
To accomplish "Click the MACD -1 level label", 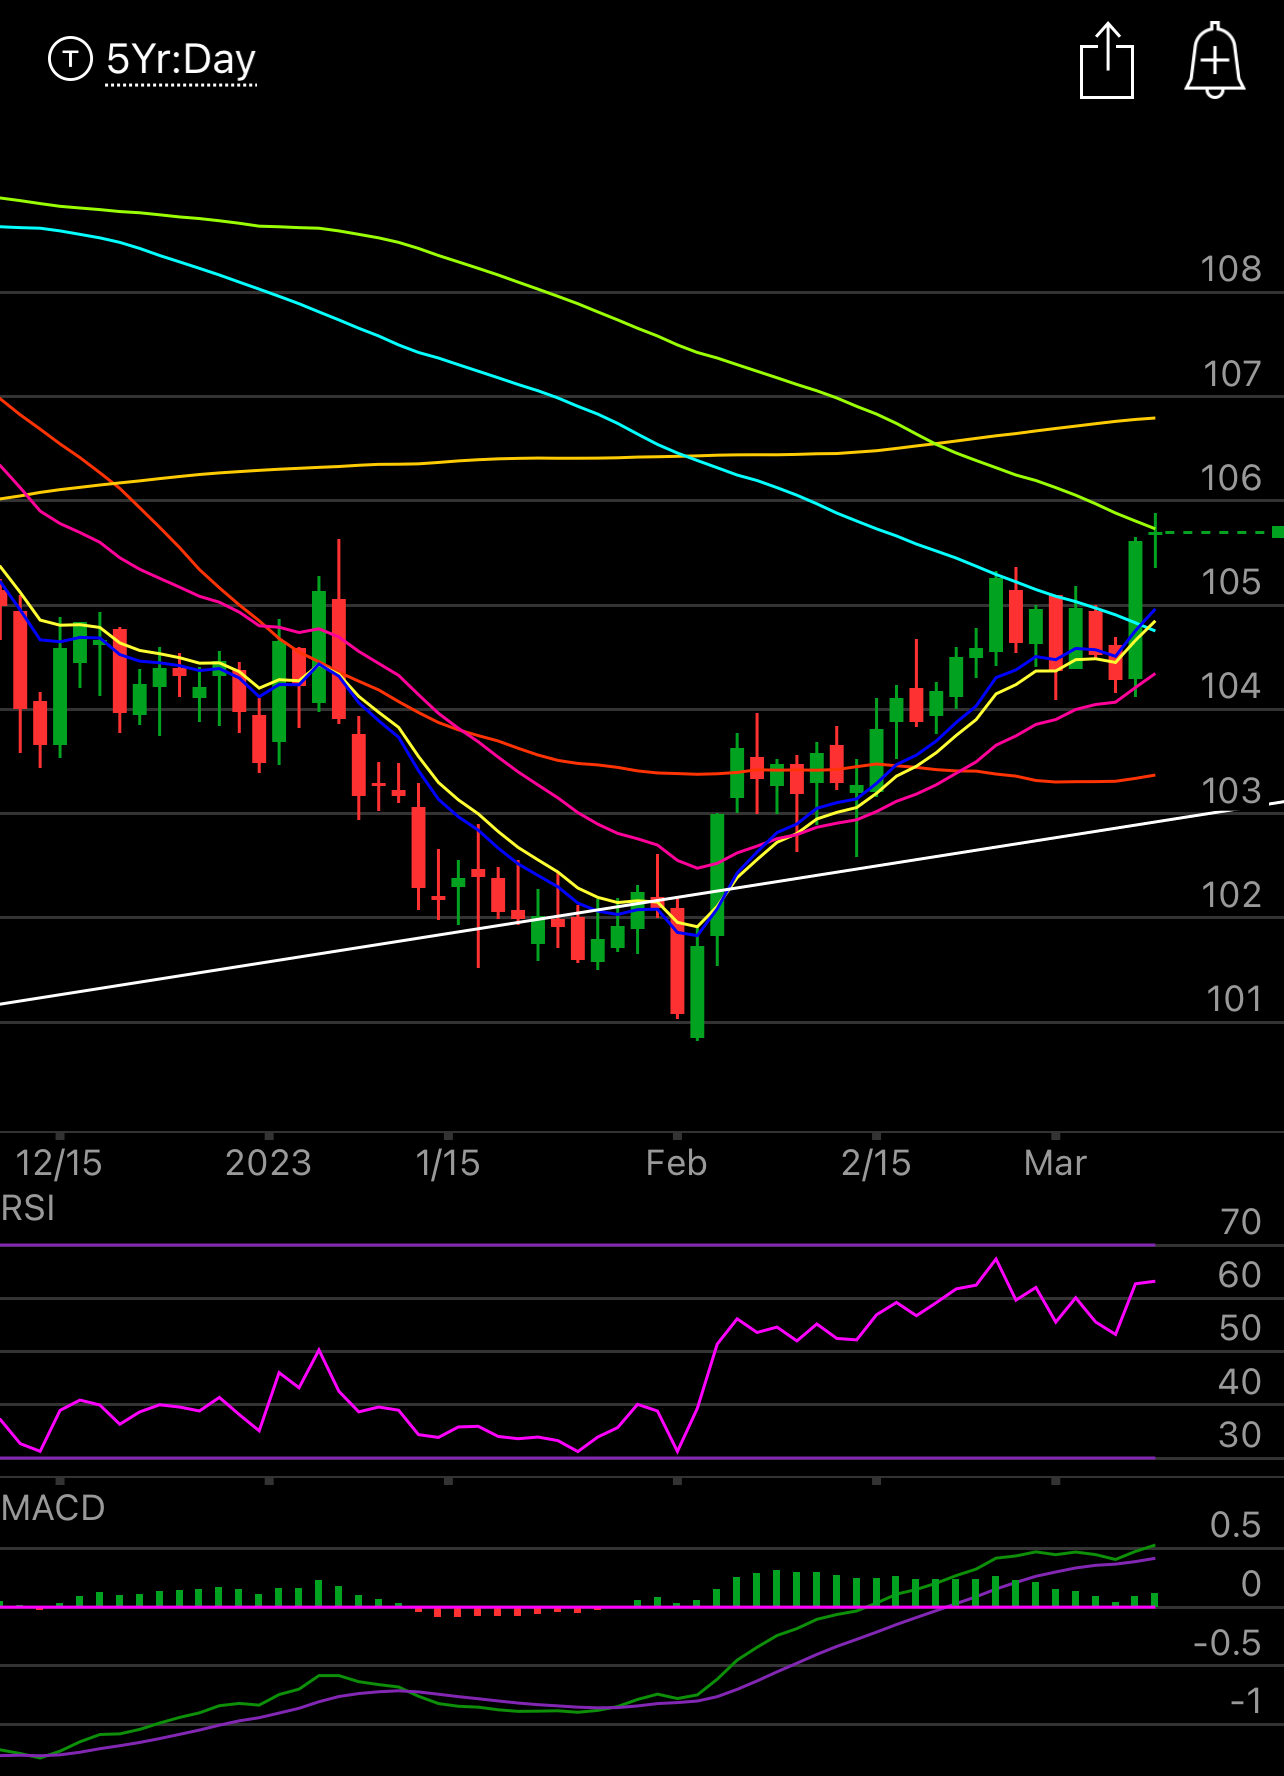I will coord(1246,1701).
